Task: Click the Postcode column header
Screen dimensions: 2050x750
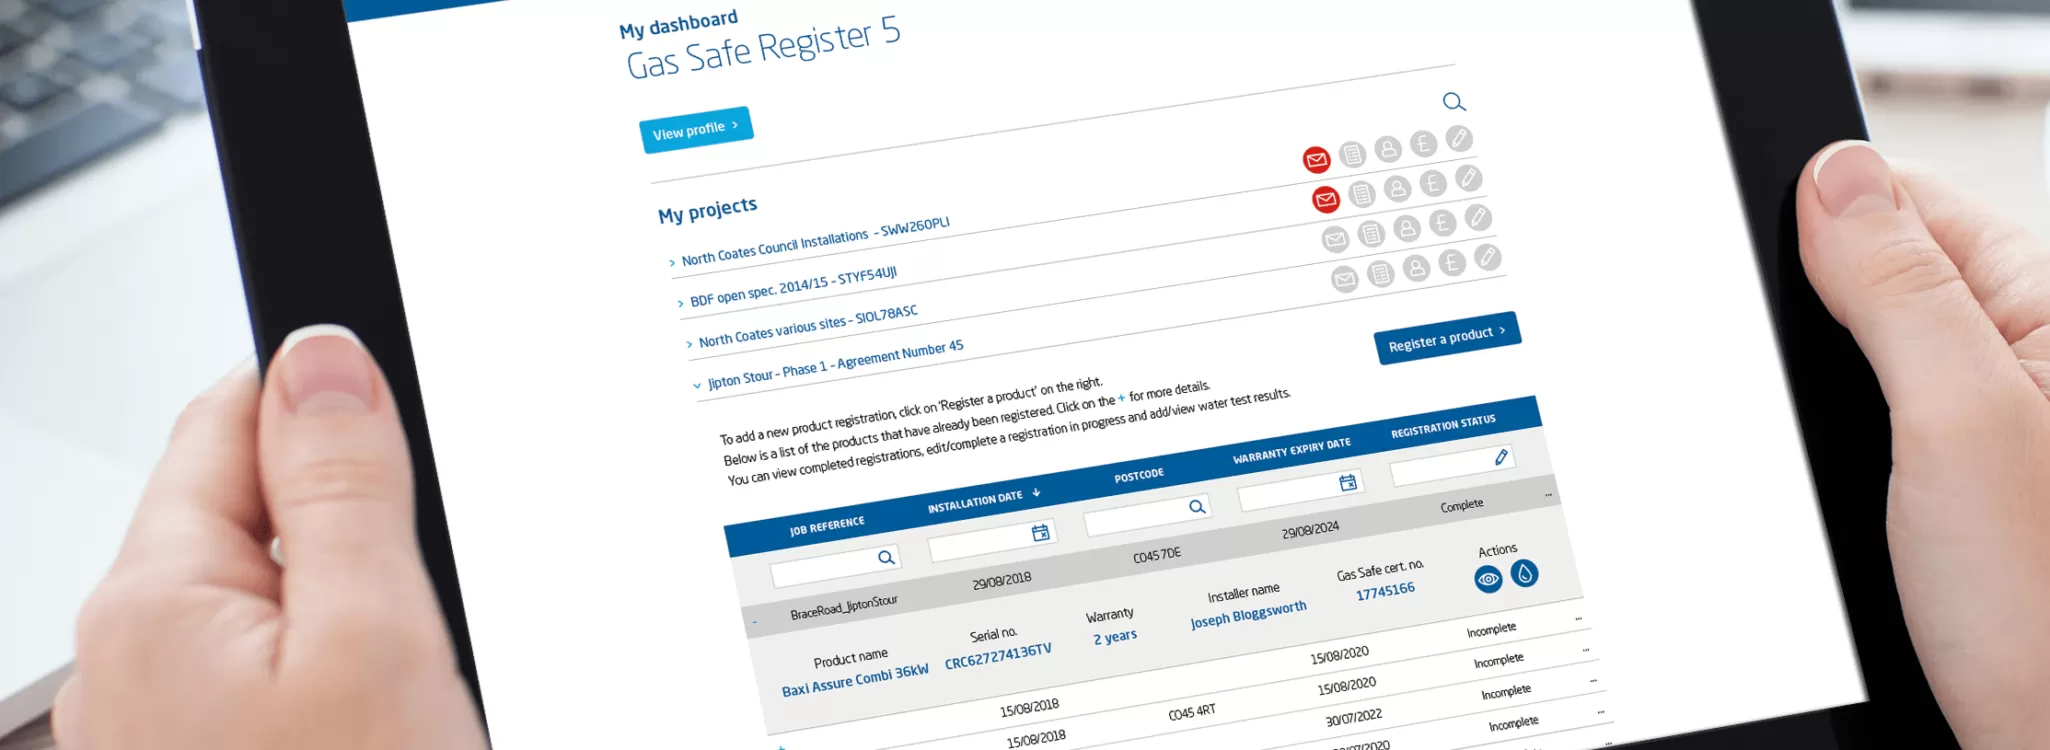Action: tap(1139, 476)
